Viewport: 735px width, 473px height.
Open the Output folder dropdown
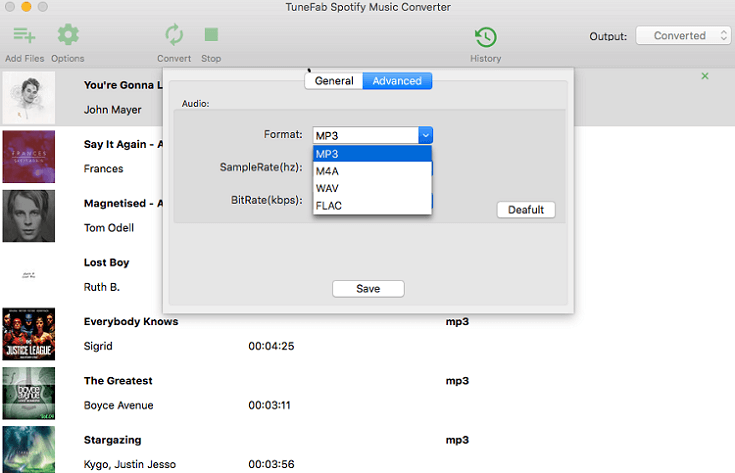[x=683, y=36]
